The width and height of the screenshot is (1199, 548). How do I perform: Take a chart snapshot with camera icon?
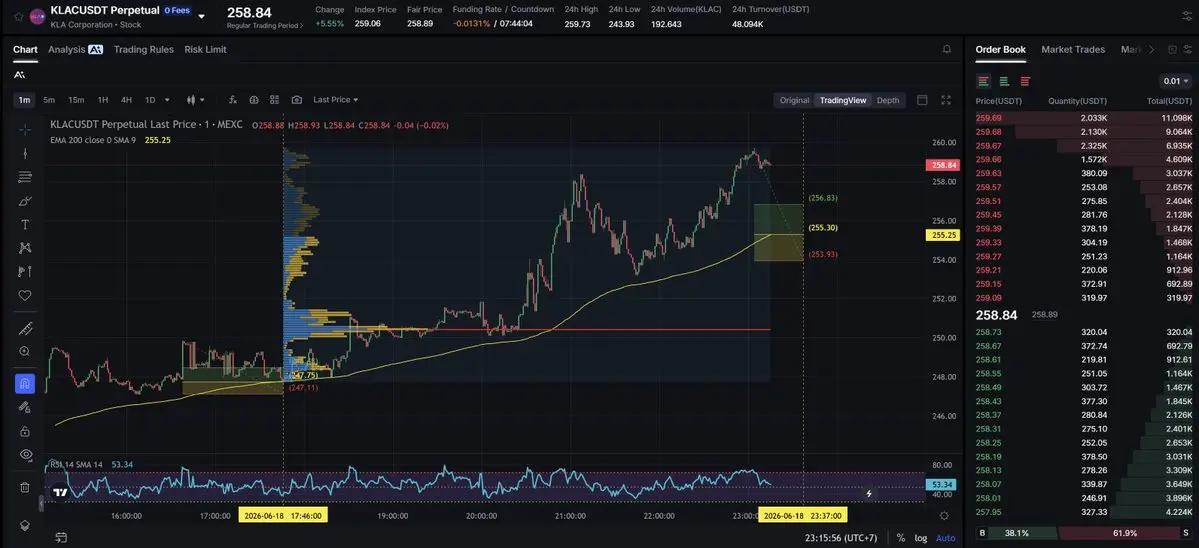(x=297, y=99)
